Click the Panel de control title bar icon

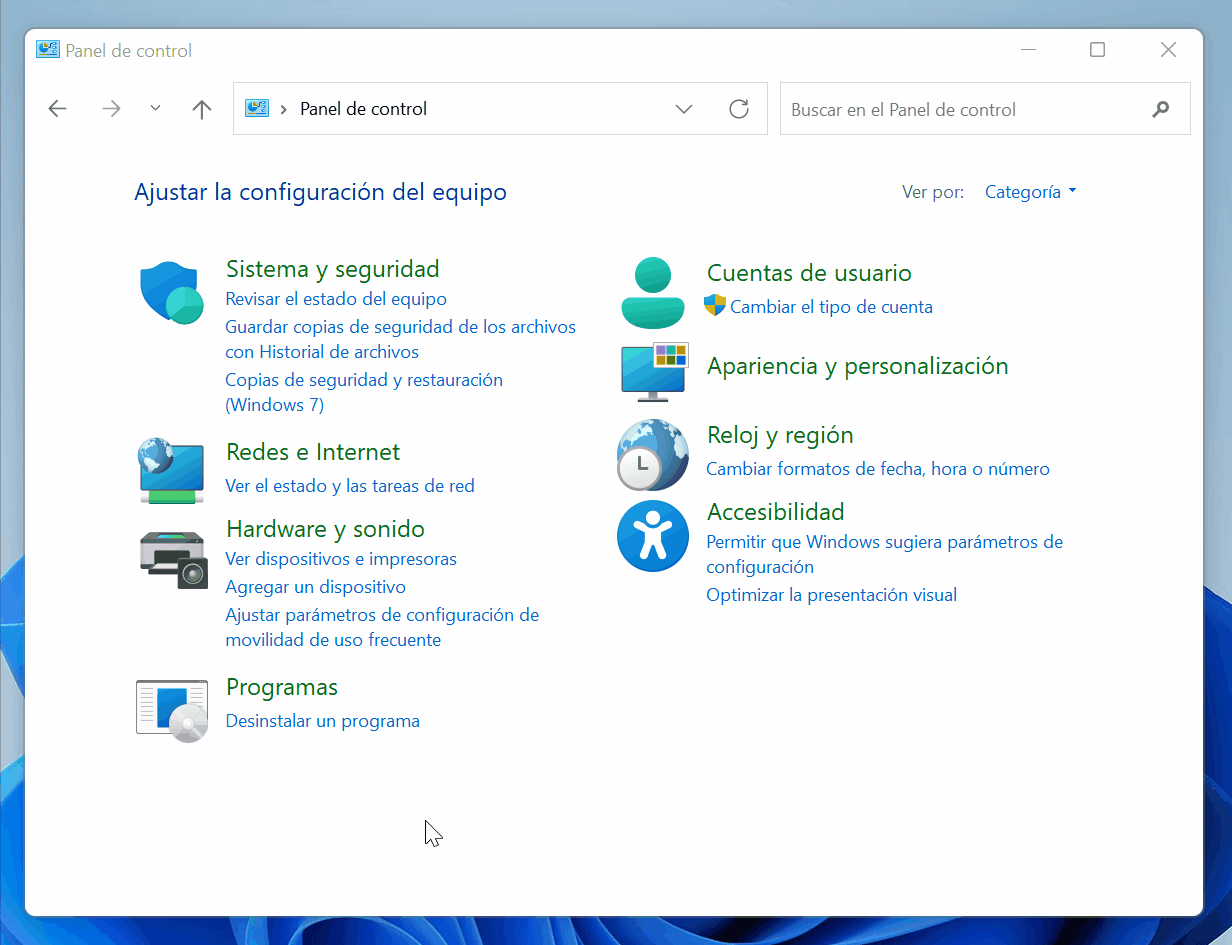point(47,50)
